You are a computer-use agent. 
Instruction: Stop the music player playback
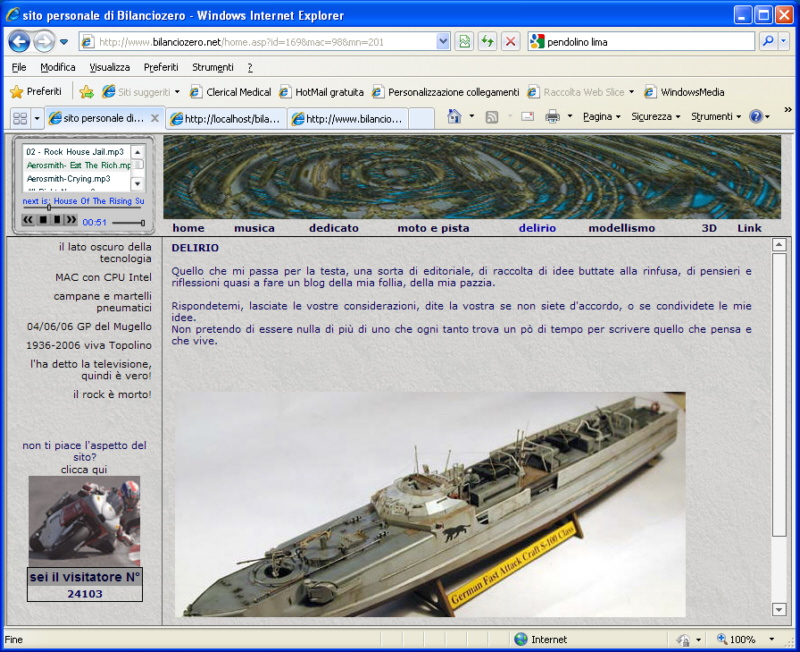[x=43, y=220]
